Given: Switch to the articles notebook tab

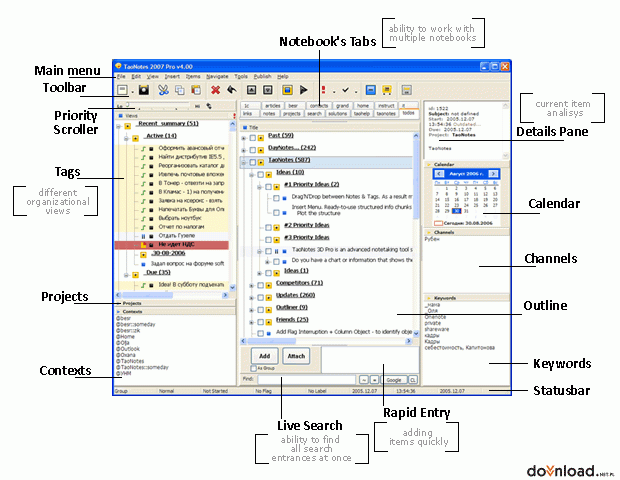Looking at the screenshot, I should point(272,106).
